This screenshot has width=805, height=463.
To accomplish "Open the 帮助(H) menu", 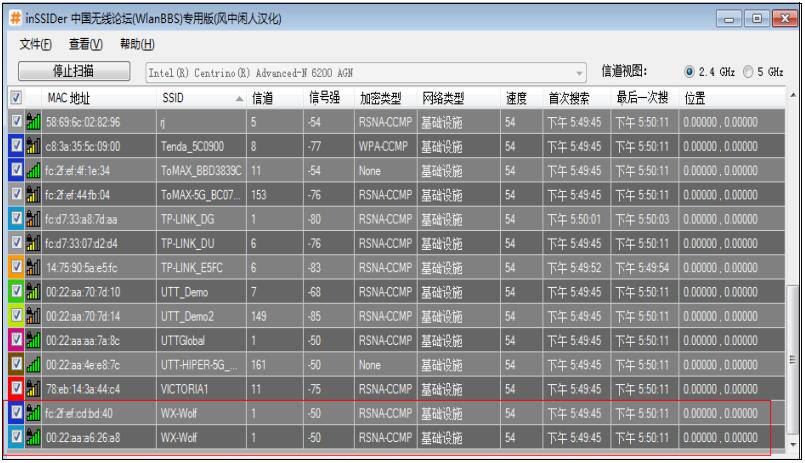I will point(137,45).
